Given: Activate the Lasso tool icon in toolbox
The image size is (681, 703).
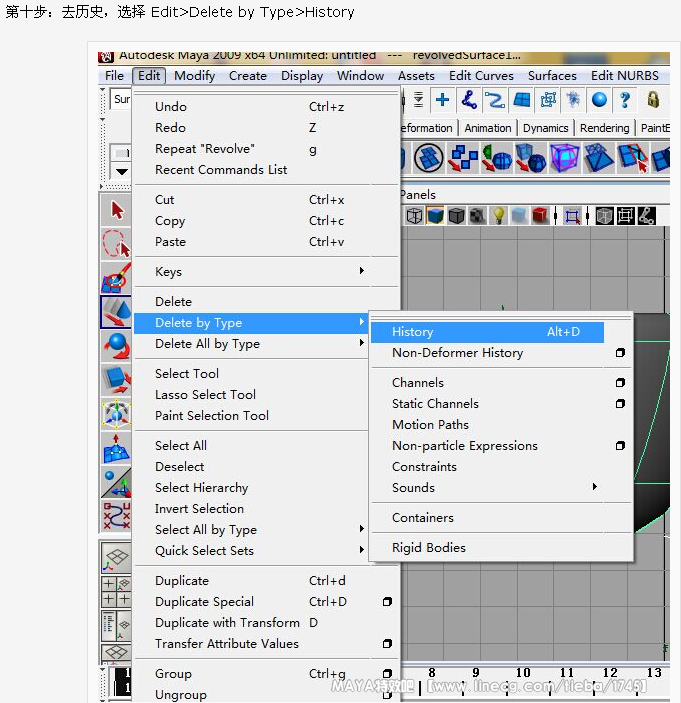Looking at the screenshot, I should [116, 244].
